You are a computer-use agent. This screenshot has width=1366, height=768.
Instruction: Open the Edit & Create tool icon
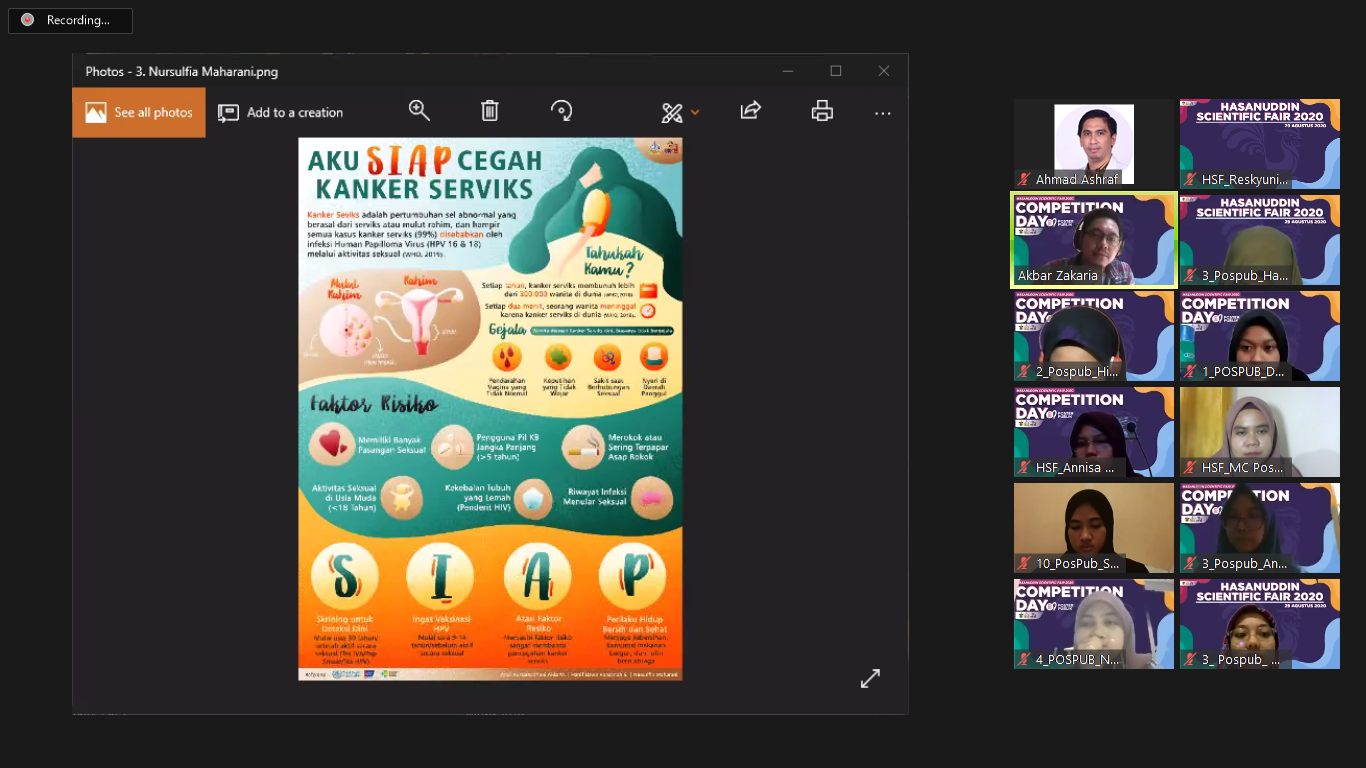coord(672,113)
